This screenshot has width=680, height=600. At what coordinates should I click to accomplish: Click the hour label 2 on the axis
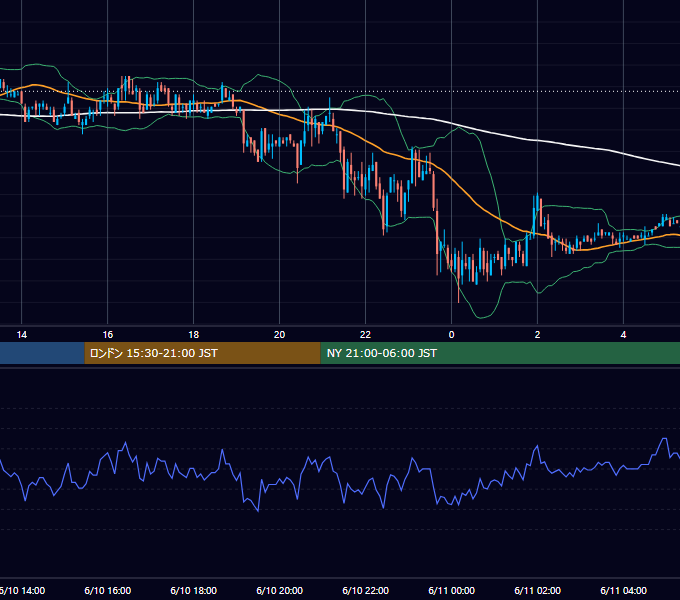(x=537, y=335)
